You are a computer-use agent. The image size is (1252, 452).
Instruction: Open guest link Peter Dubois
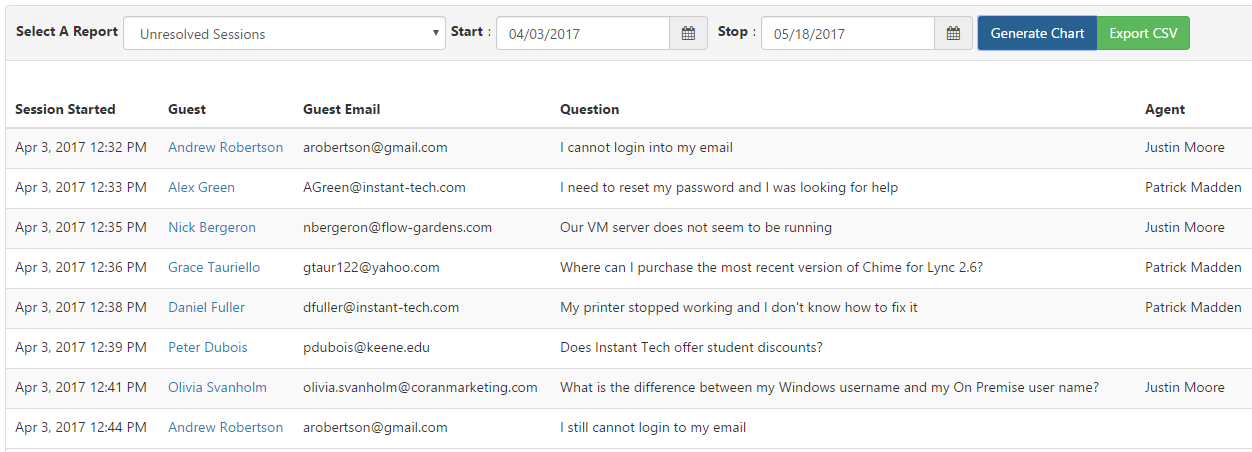point(208,347)
